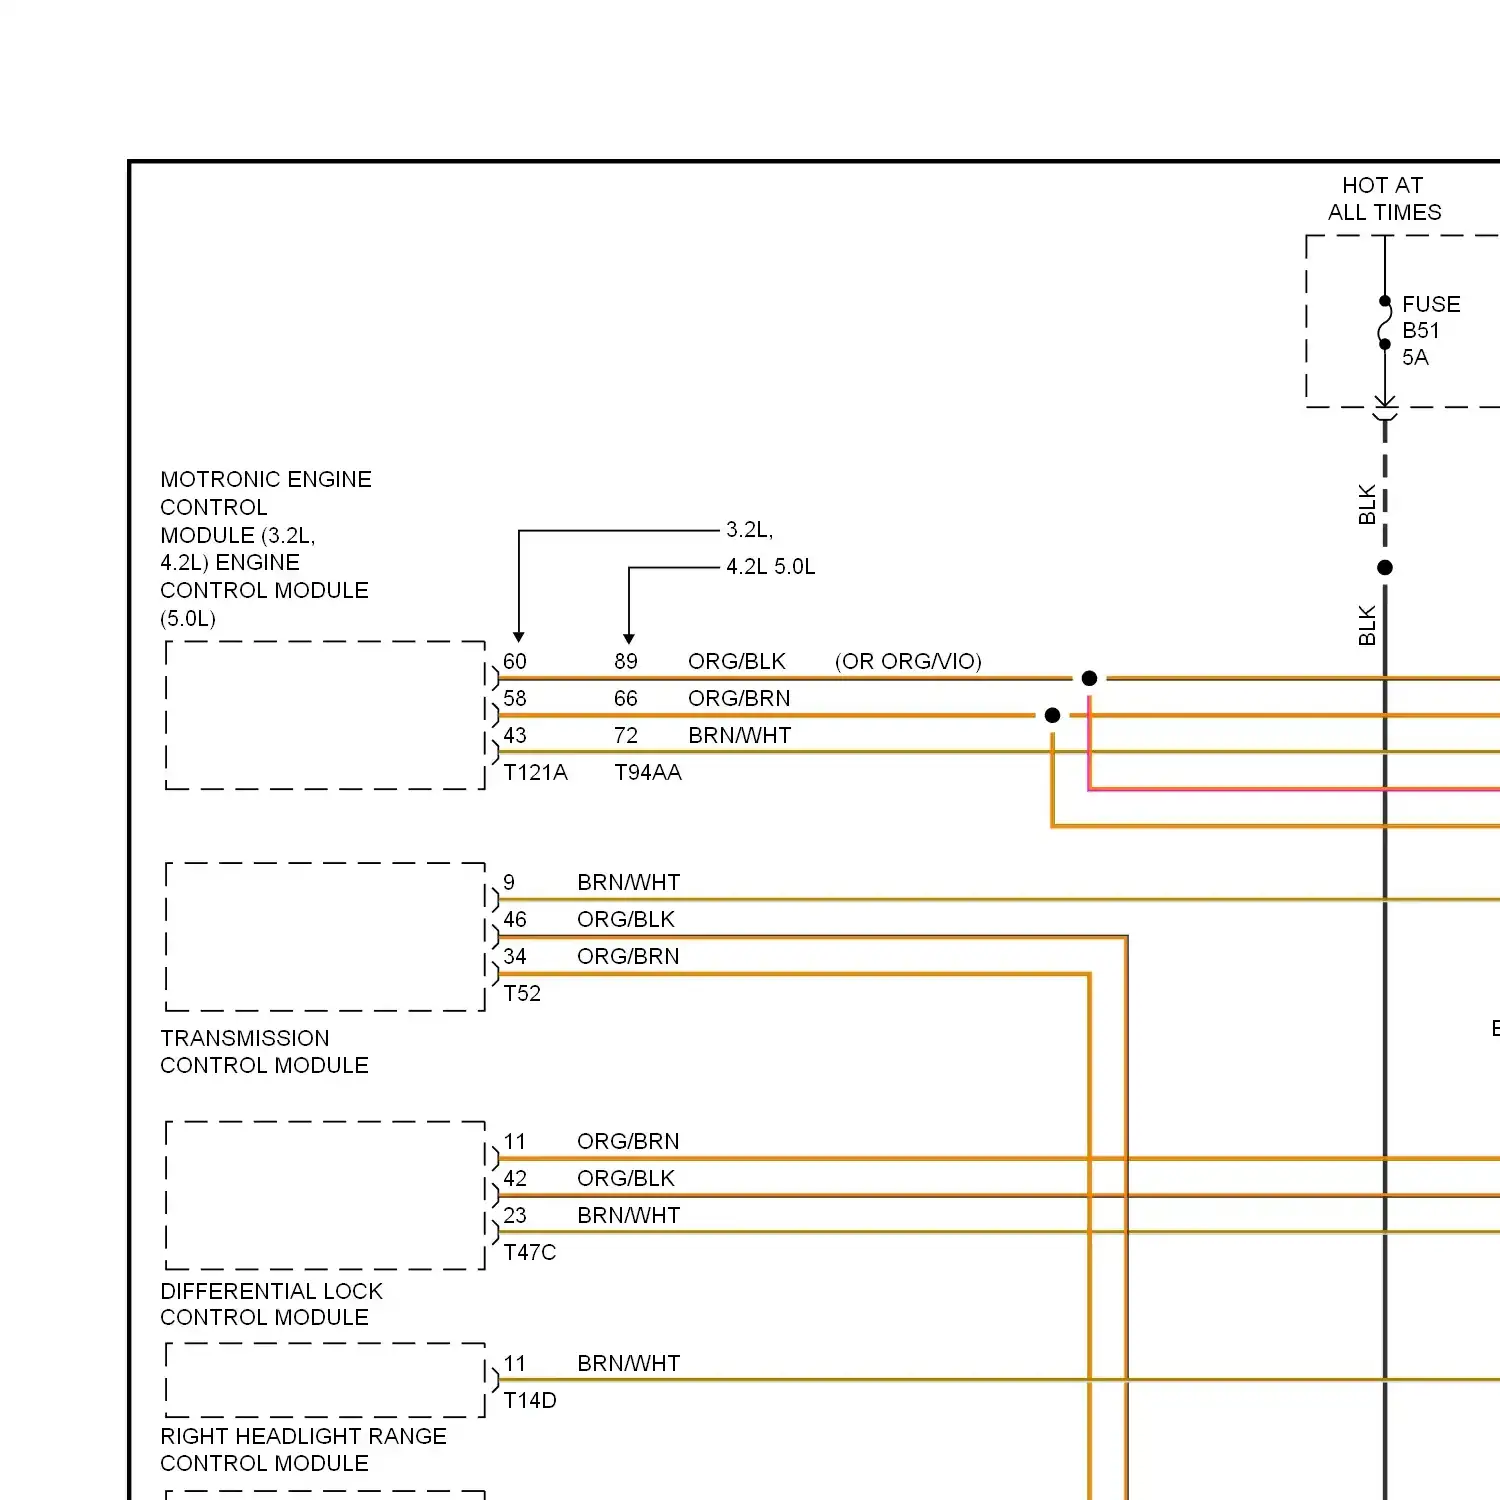Select the ORG/BLK label next to pin 89
The image size is (1500, 1500).
click(737, 661)
